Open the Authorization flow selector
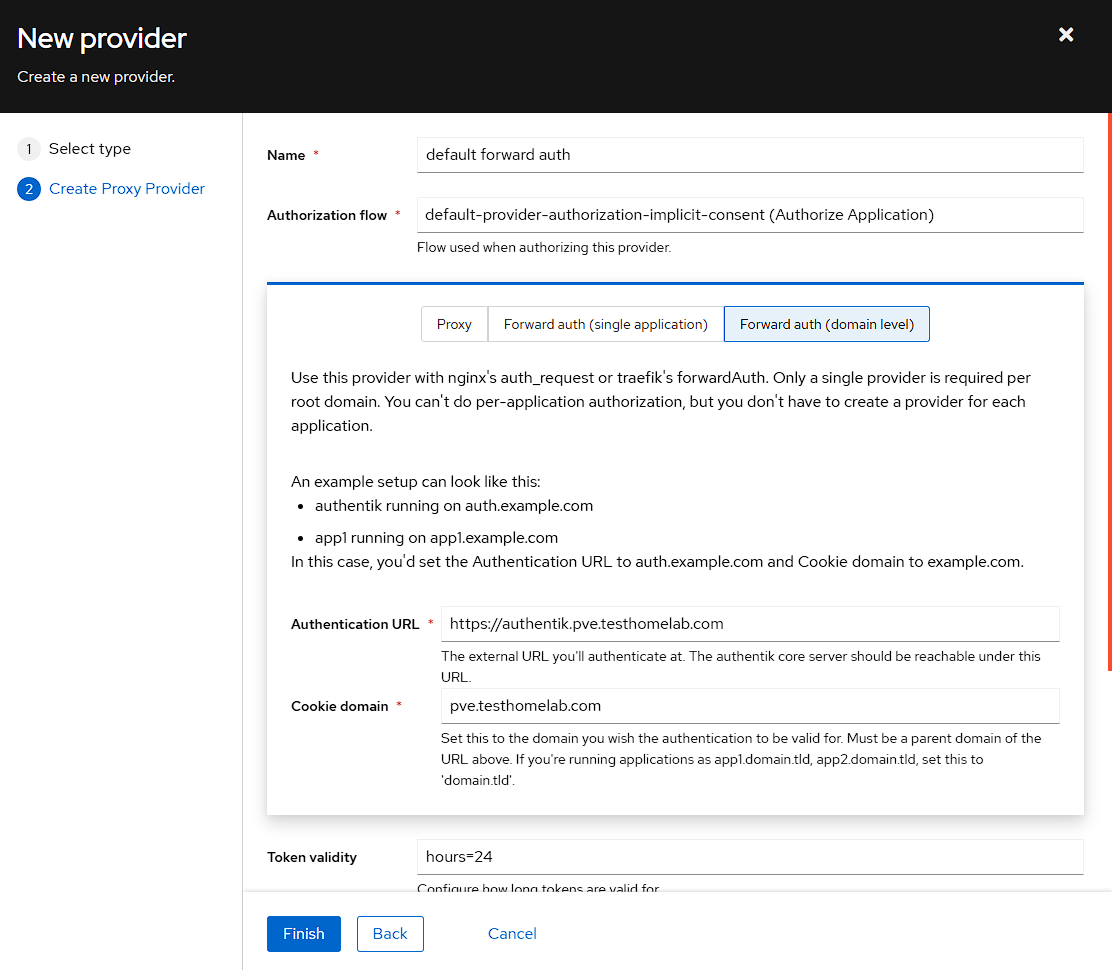The width and height of the screenshot is (1112, 970). click(x=749, y=215)
